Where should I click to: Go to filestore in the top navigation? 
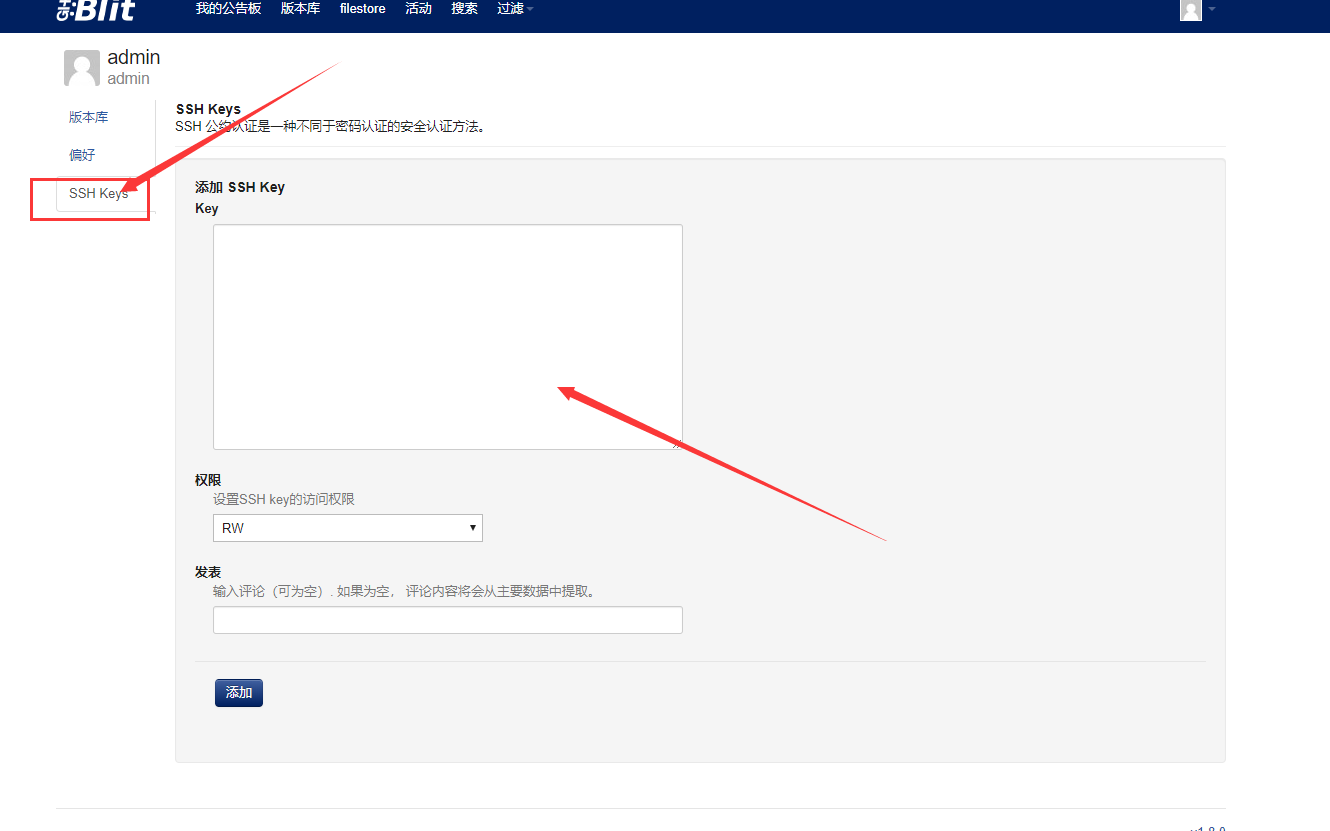tap(362, 9)
